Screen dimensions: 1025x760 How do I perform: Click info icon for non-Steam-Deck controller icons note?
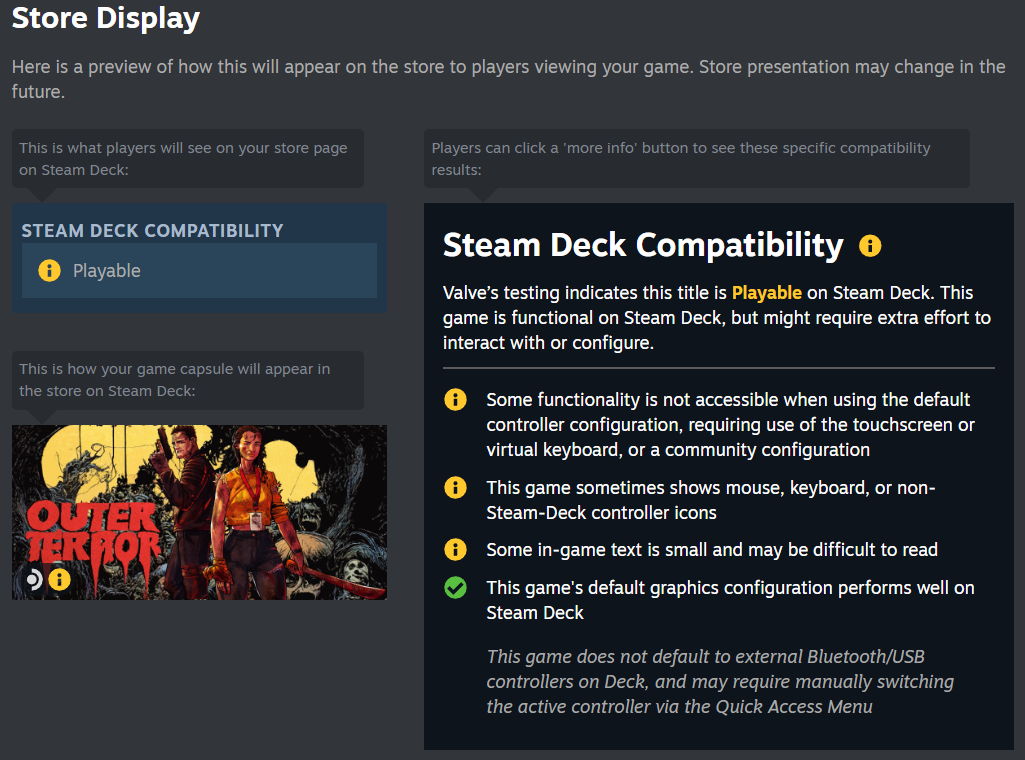pos(455,487)
